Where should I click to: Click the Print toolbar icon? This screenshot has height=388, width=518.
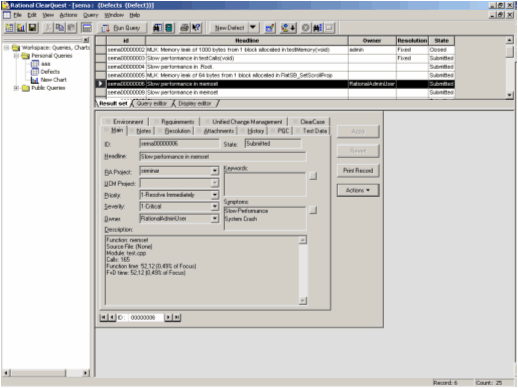184,28
